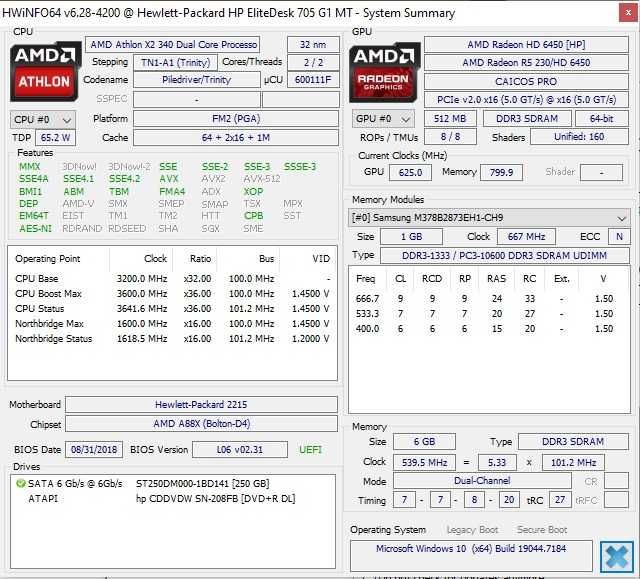The width and height of the screenshot is (640, 579).
Task: Select the CPU Boost Max row
Action: pos(172,294)
